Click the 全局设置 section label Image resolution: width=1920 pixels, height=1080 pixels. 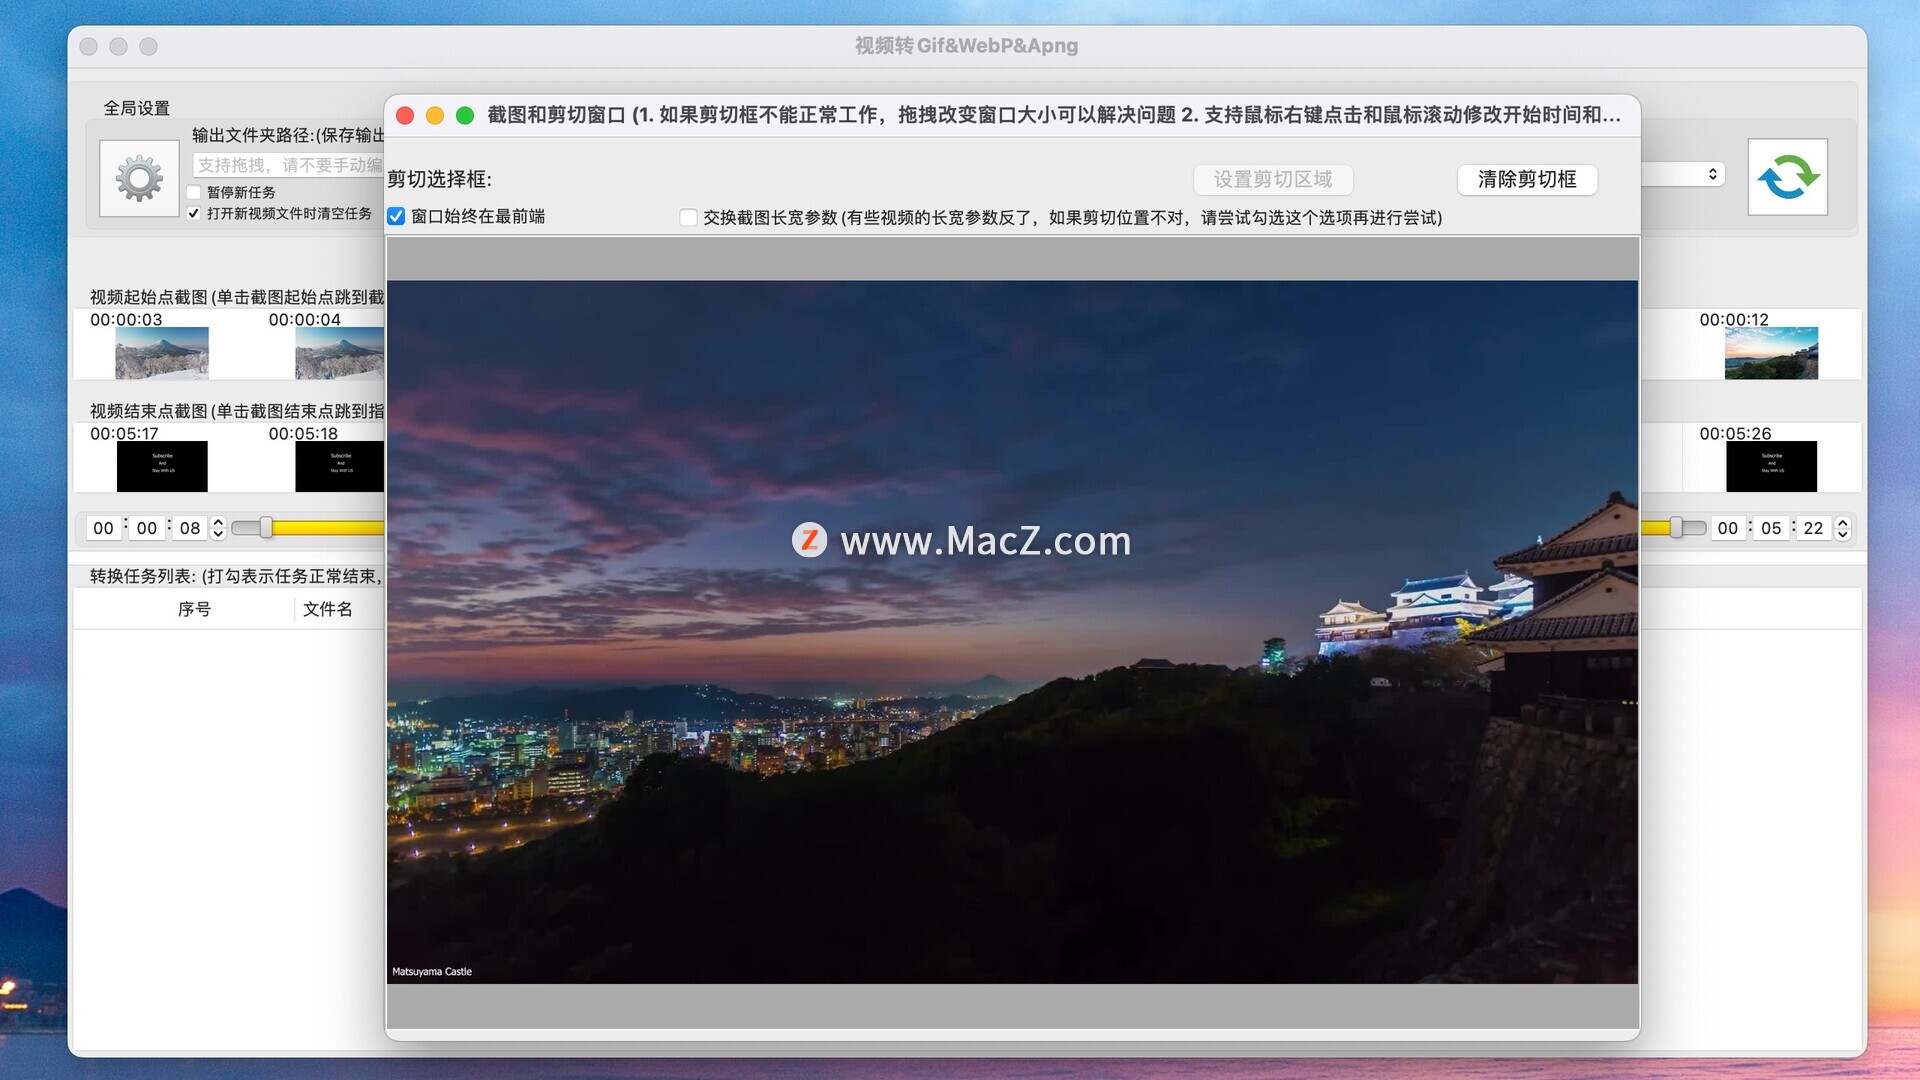point(137,108)
